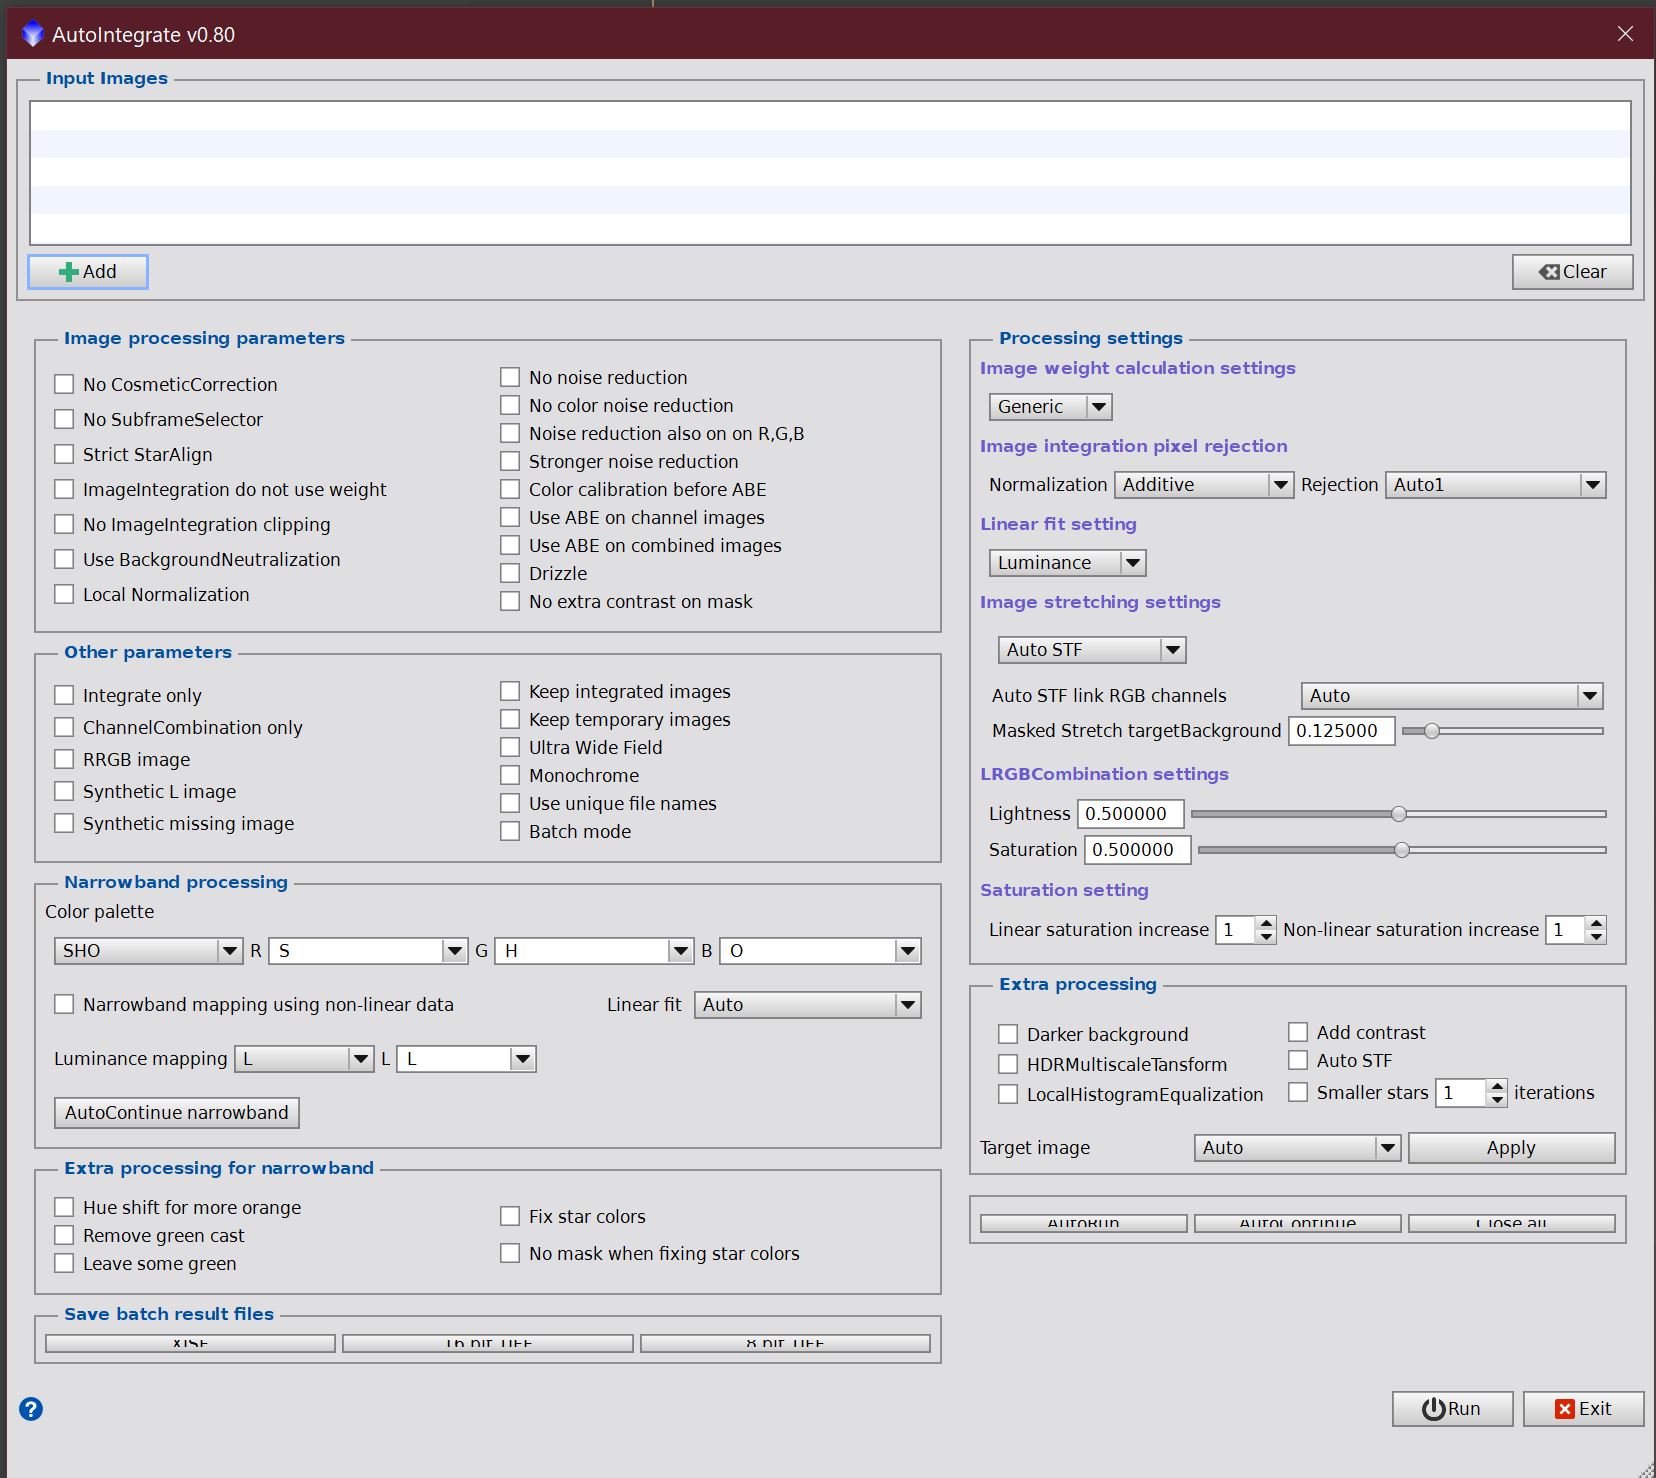Click the Saturation value field

click(x=1137, y=850)
